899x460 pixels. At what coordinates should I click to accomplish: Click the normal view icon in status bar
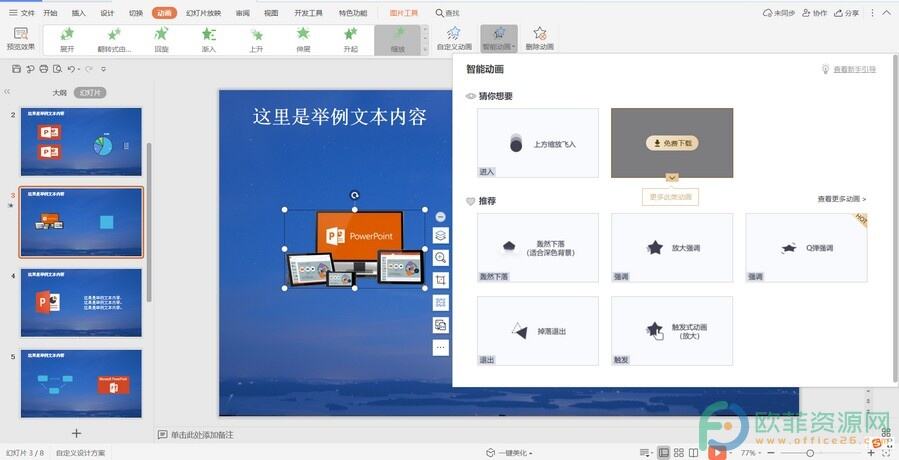point(663,453)
